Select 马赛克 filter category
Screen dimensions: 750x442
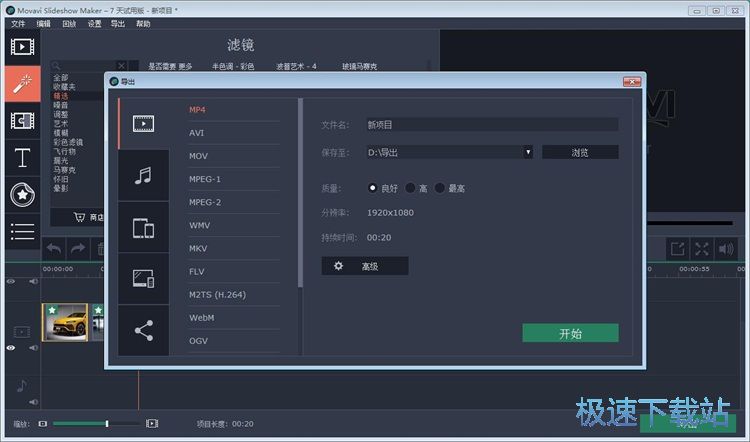(x=64, y=170)
